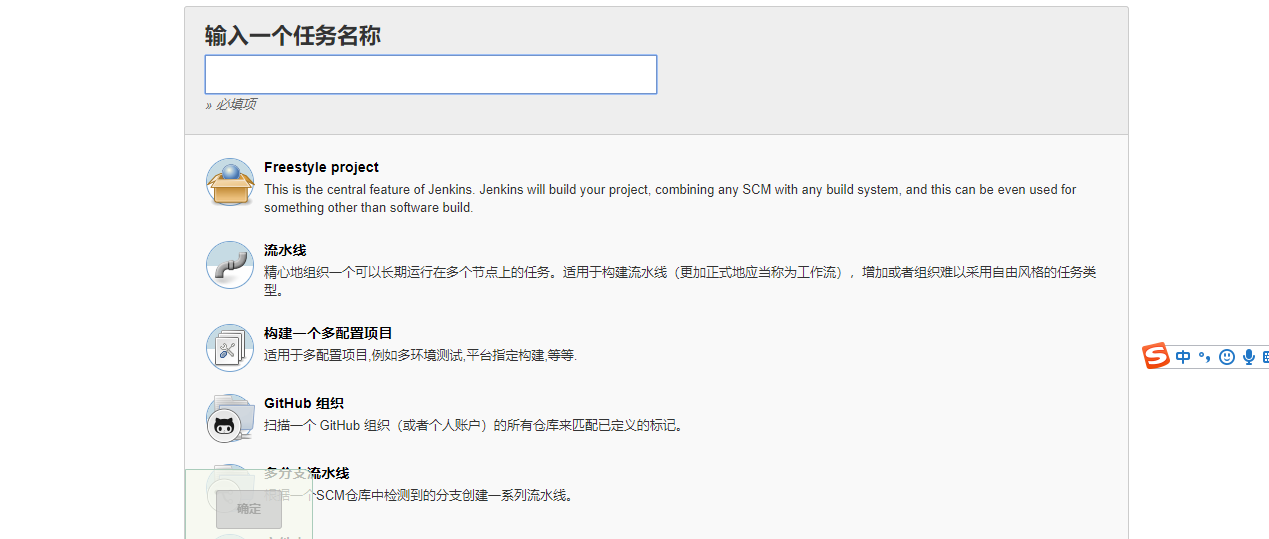This screenshot has width=1269, height=539.
Task: Click the 适用于多配置项目 description text
Action: (421, 355)
